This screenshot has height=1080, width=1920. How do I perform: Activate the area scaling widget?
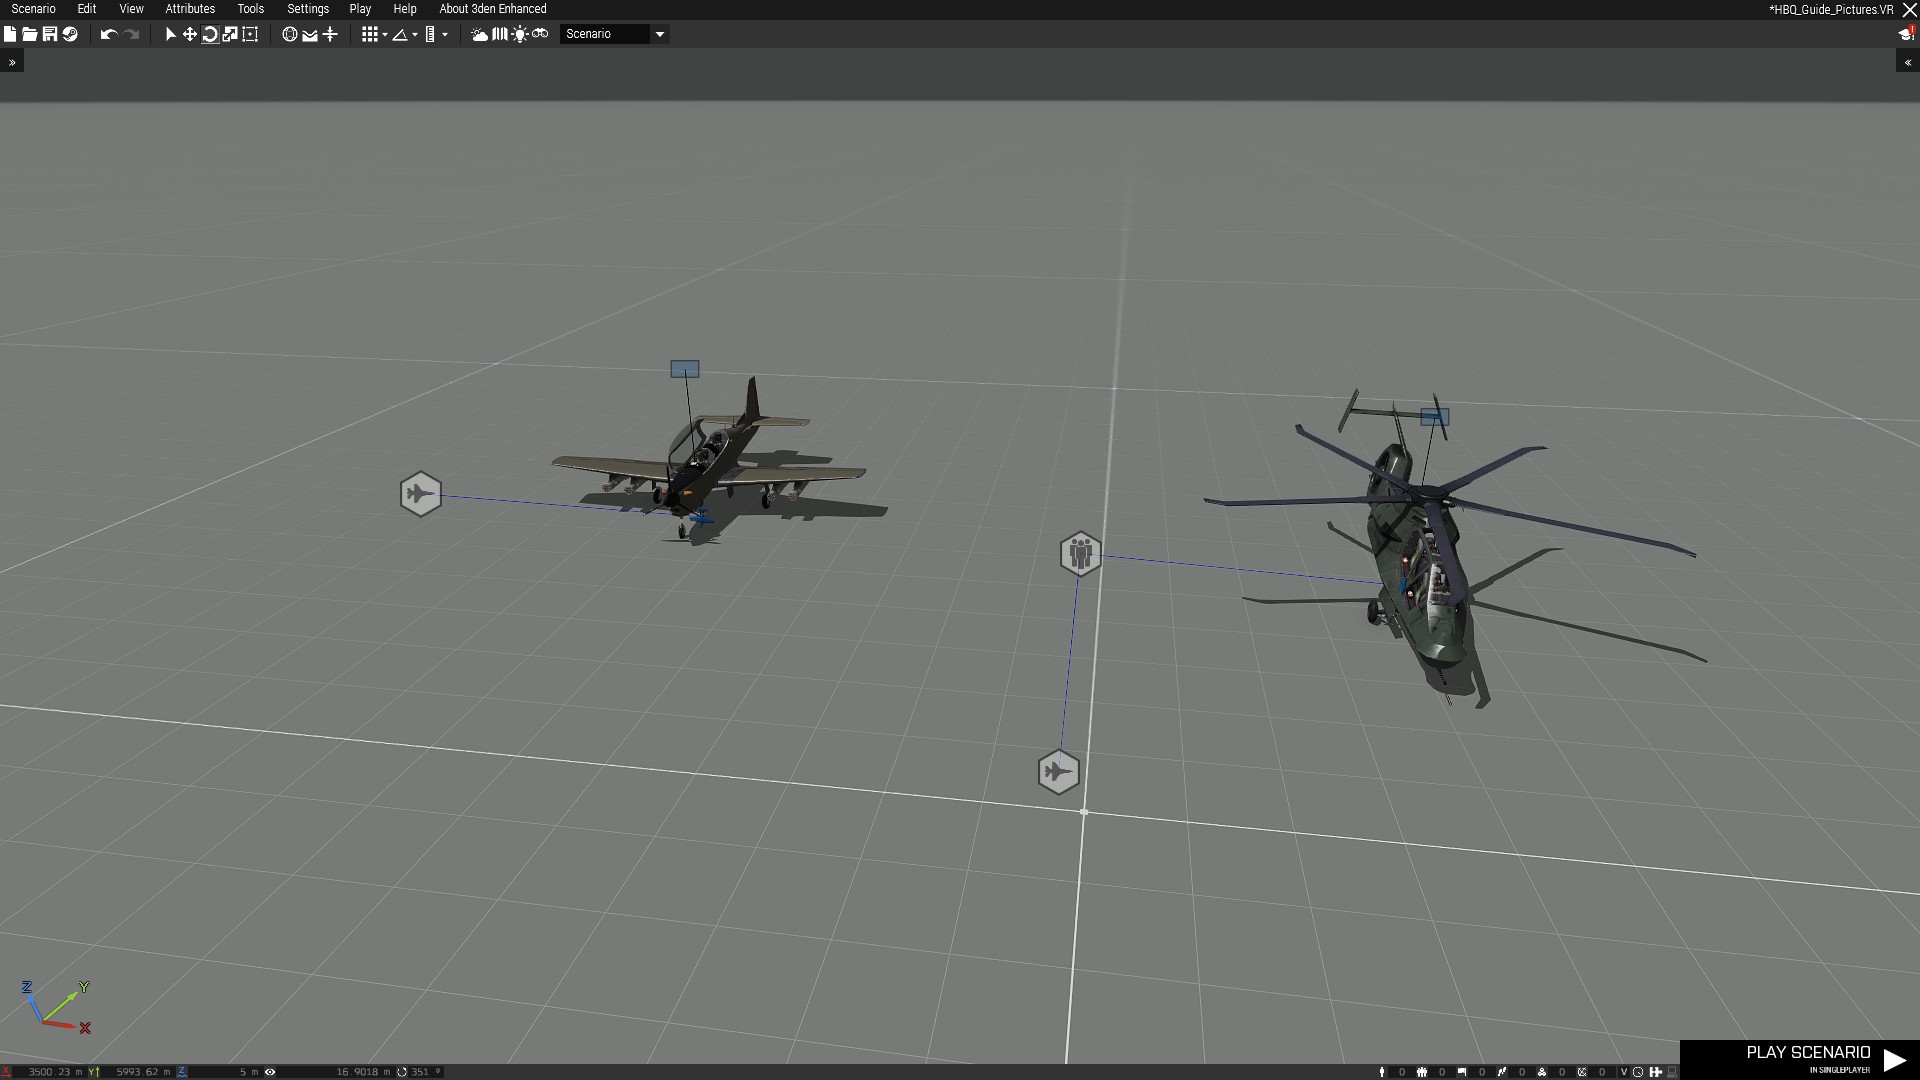click(250, 34)
